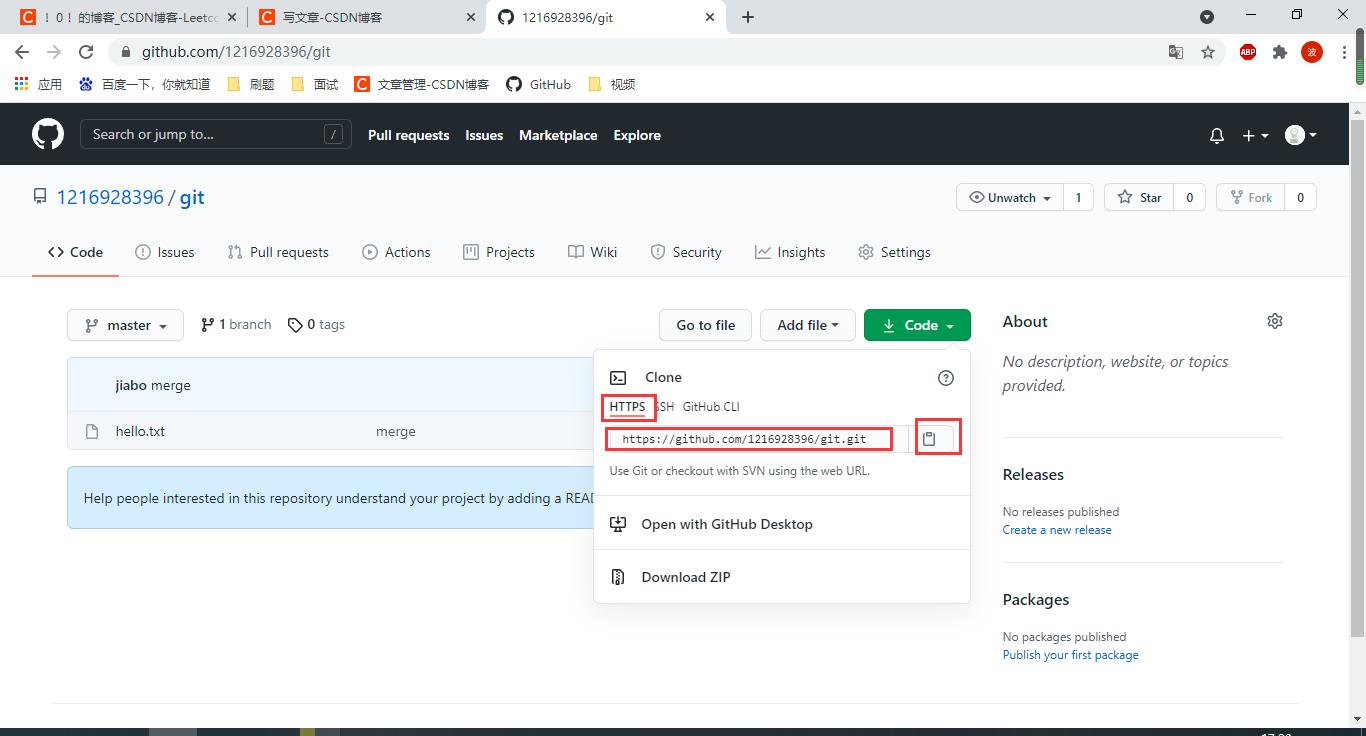
Task: Click the Clone help question-mark icon
Action: point(946,377)
